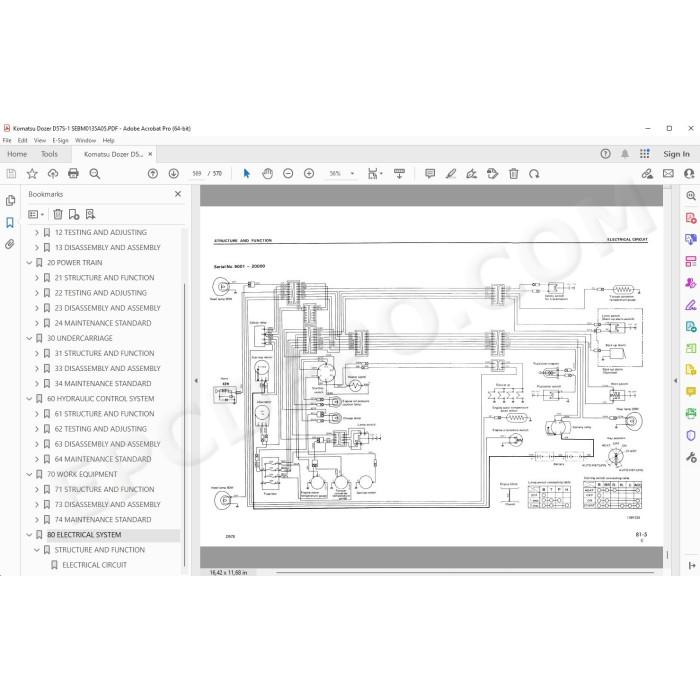Image resolution: width=700 pixels, height=700 pixels.
Task: Open the Tools tab
Action: [x=49, y=154]
